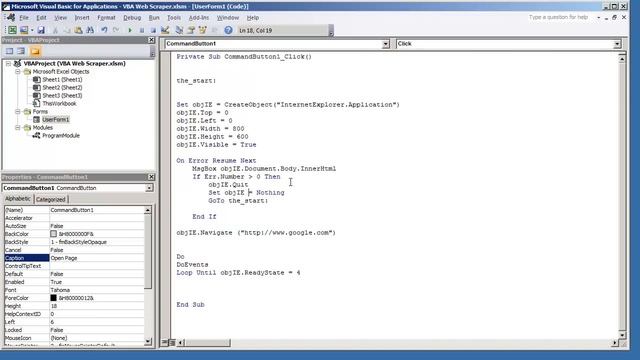Collapse the Microsoft Excel Objects folder
The height and width of the screenshot is (360, 640).
point(18,71)
